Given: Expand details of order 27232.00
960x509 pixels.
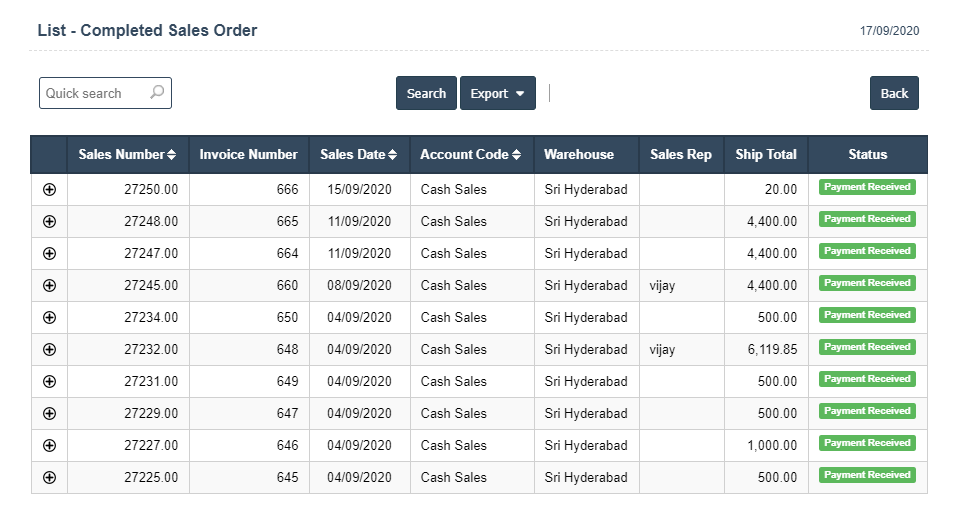Looking at the screenshot, I should tap(49, 349).
